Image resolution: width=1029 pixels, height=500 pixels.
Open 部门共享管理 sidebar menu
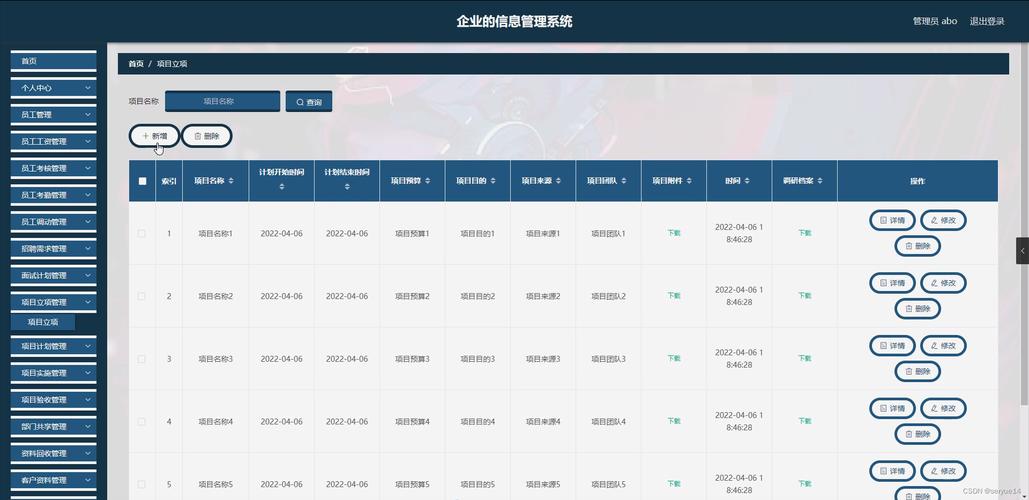pyautogui.click(x=54, y=427)
